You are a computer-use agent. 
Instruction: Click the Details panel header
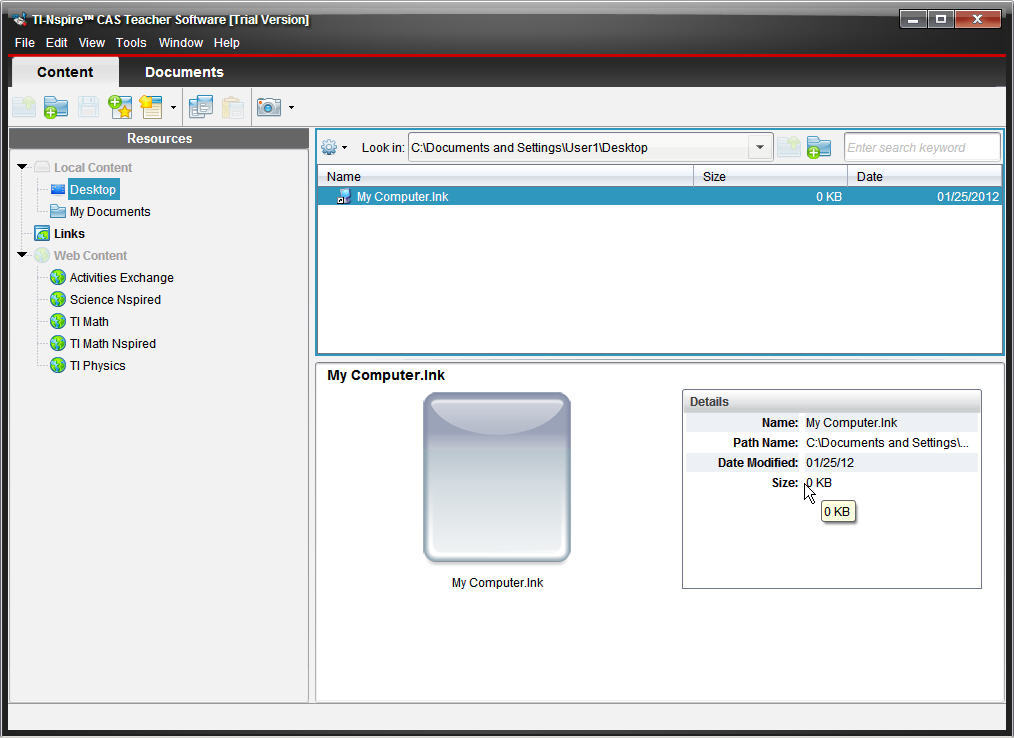point(832,402)
